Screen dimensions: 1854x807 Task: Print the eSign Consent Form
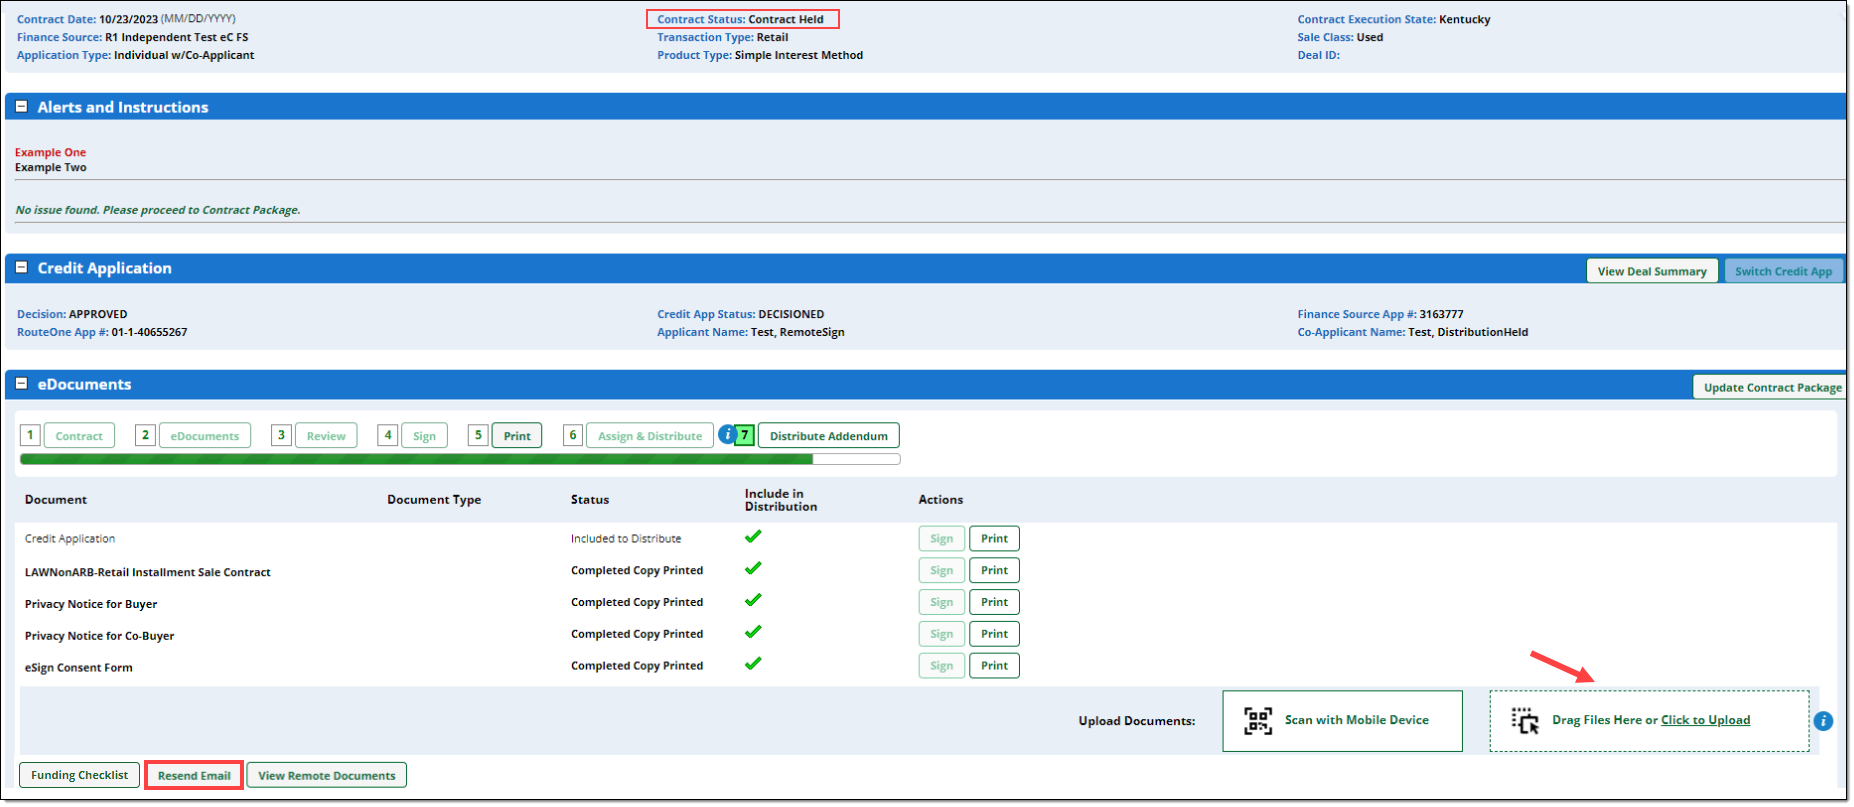(994, 666)
